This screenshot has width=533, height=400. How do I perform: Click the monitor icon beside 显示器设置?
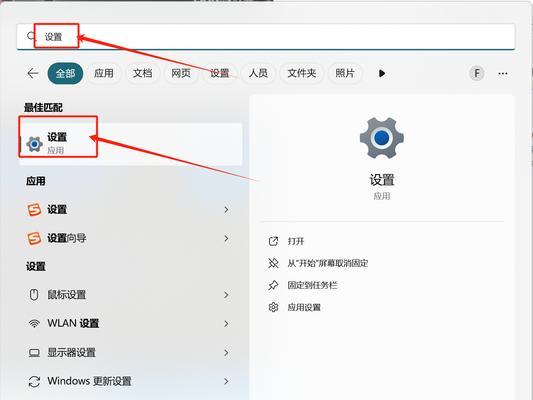34,353
